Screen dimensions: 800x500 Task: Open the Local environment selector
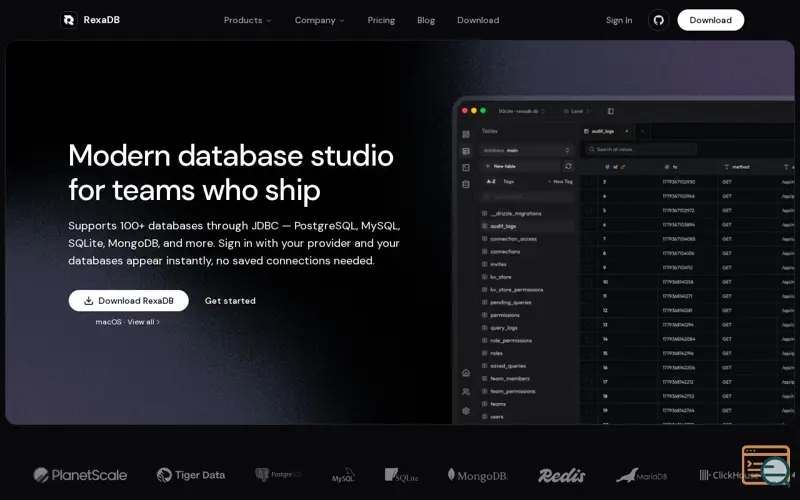click(577, 111)
